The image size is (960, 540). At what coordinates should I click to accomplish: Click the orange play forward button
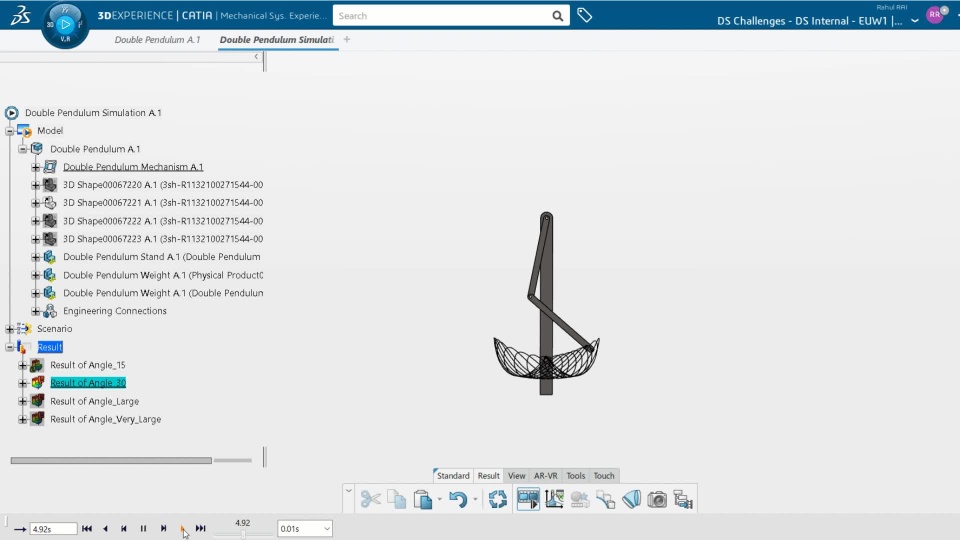182,528
